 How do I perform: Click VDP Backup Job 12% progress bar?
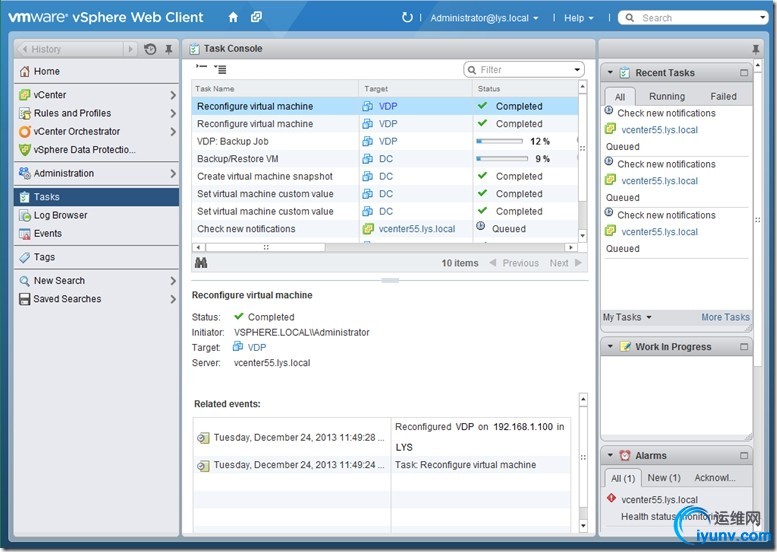coord(500,141)
